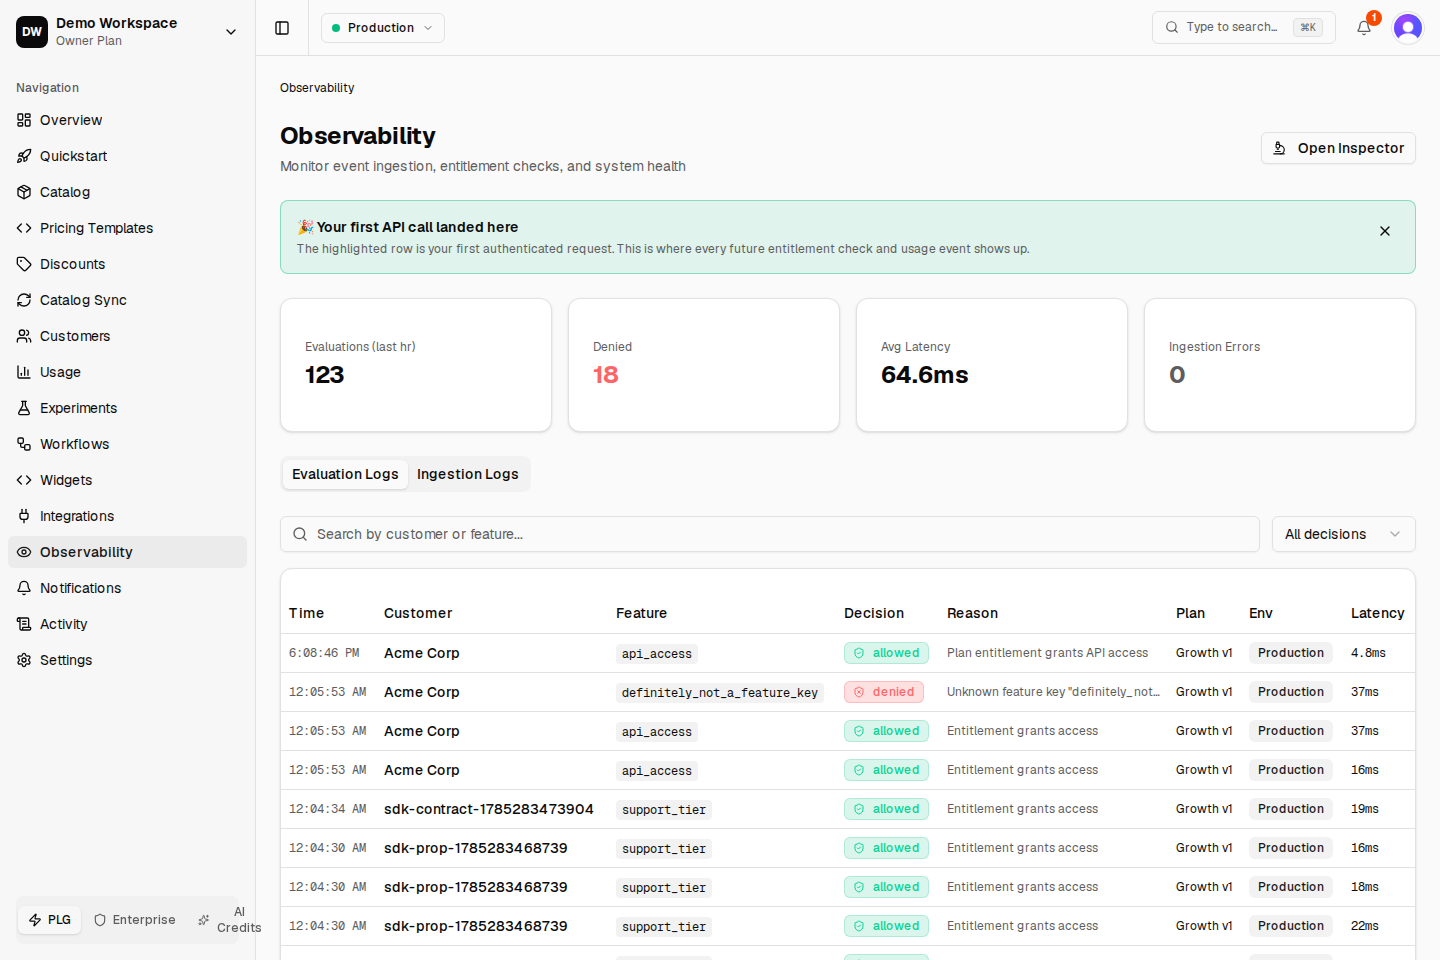Click the Denied 18 stat card

coord(704,365)
